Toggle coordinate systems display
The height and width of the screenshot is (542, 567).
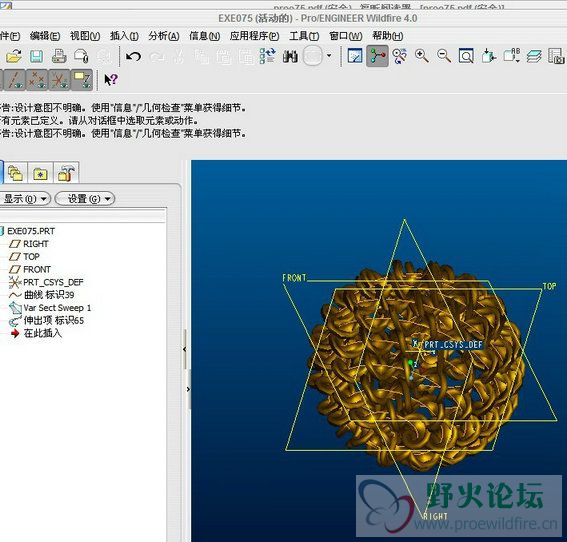(x=59, y=80)
